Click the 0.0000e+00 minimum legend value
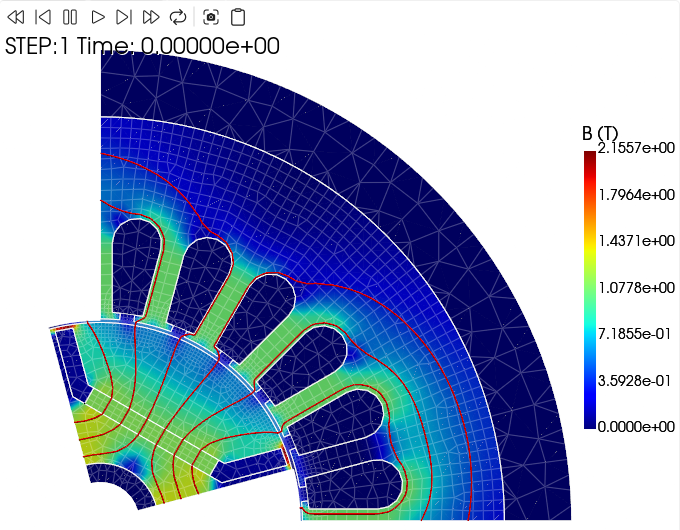The width and height of the screenshot is (680, 530). [636, 427]
